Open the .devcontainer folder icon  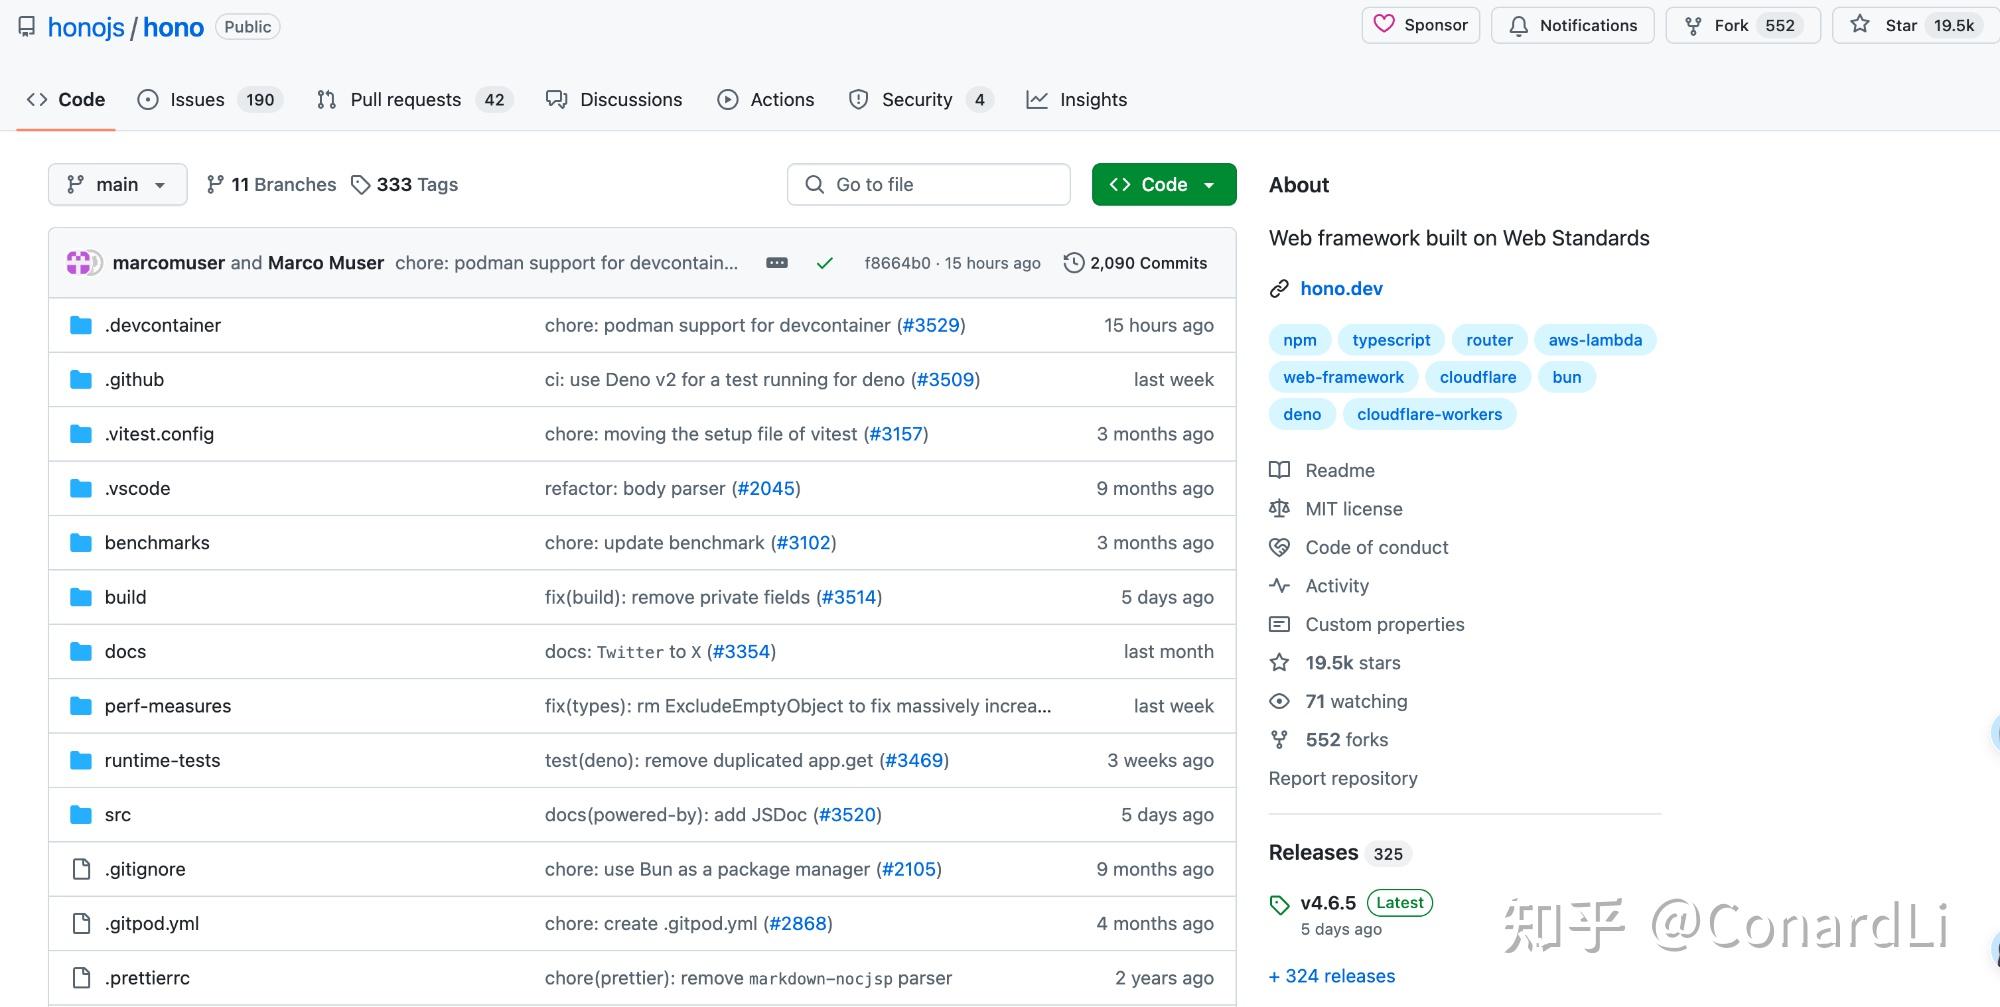click(81, 325)
